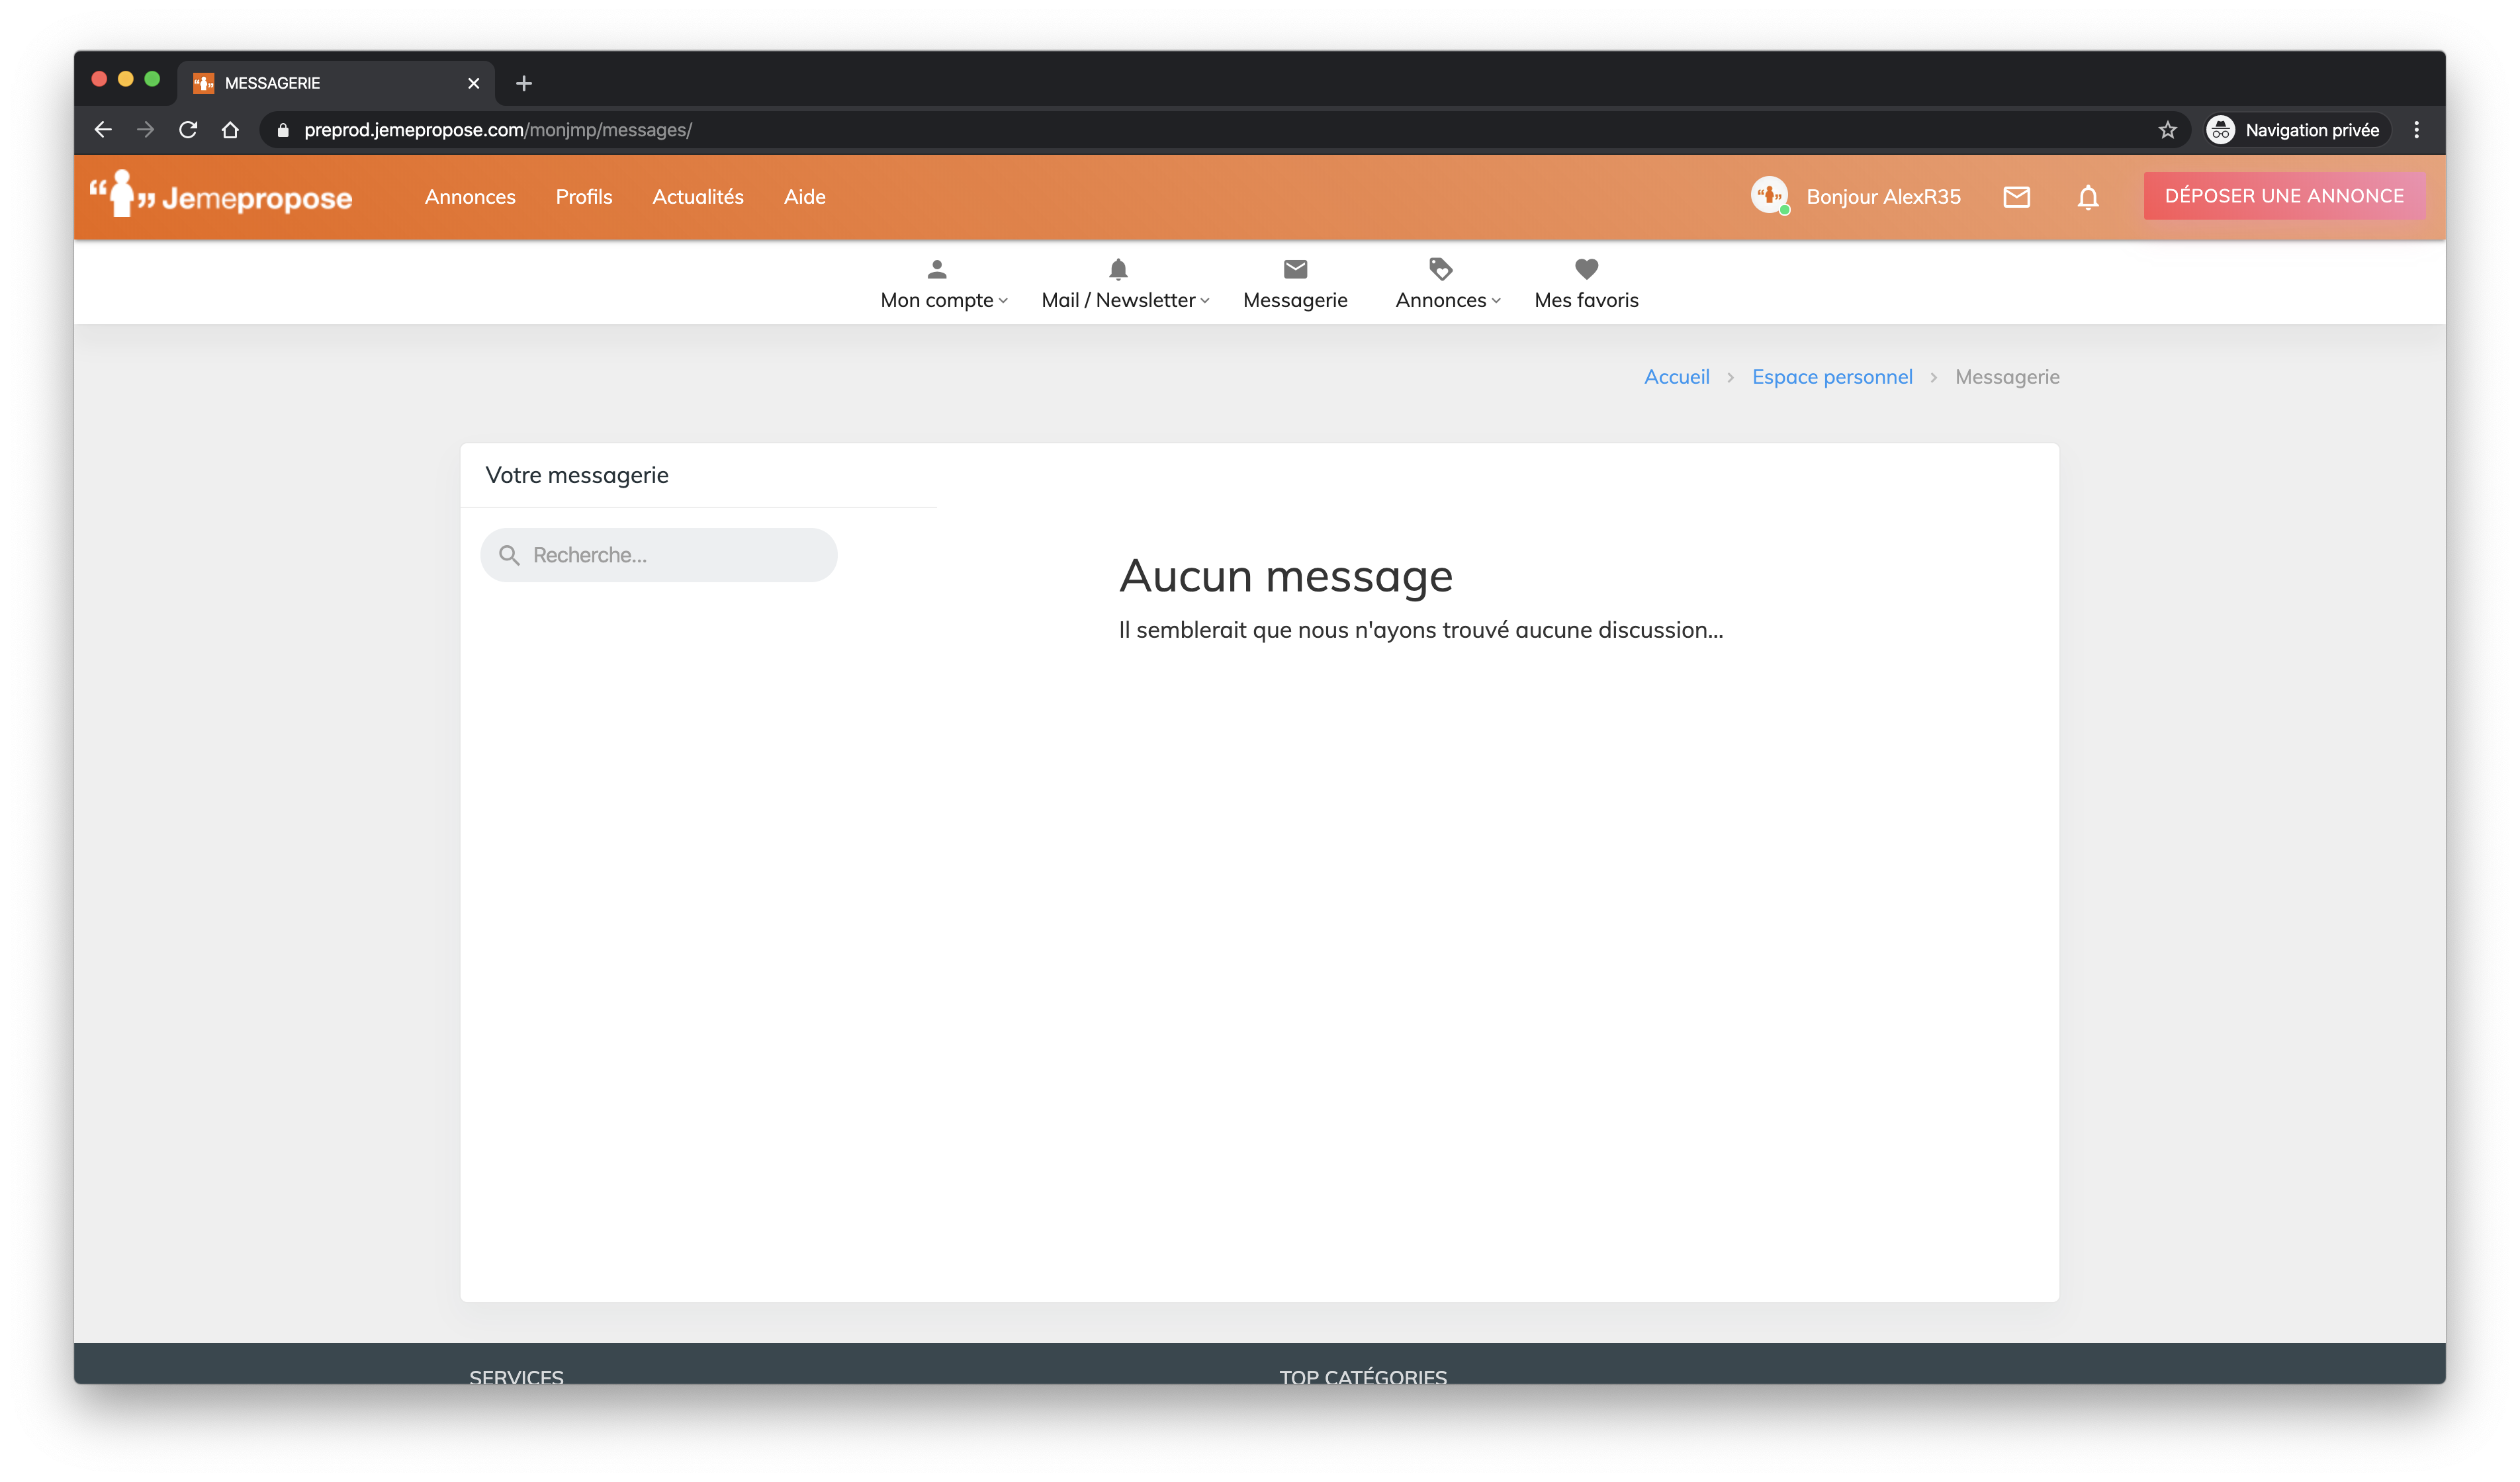
Task: Go to browser home icon
Action: [230, 130]
